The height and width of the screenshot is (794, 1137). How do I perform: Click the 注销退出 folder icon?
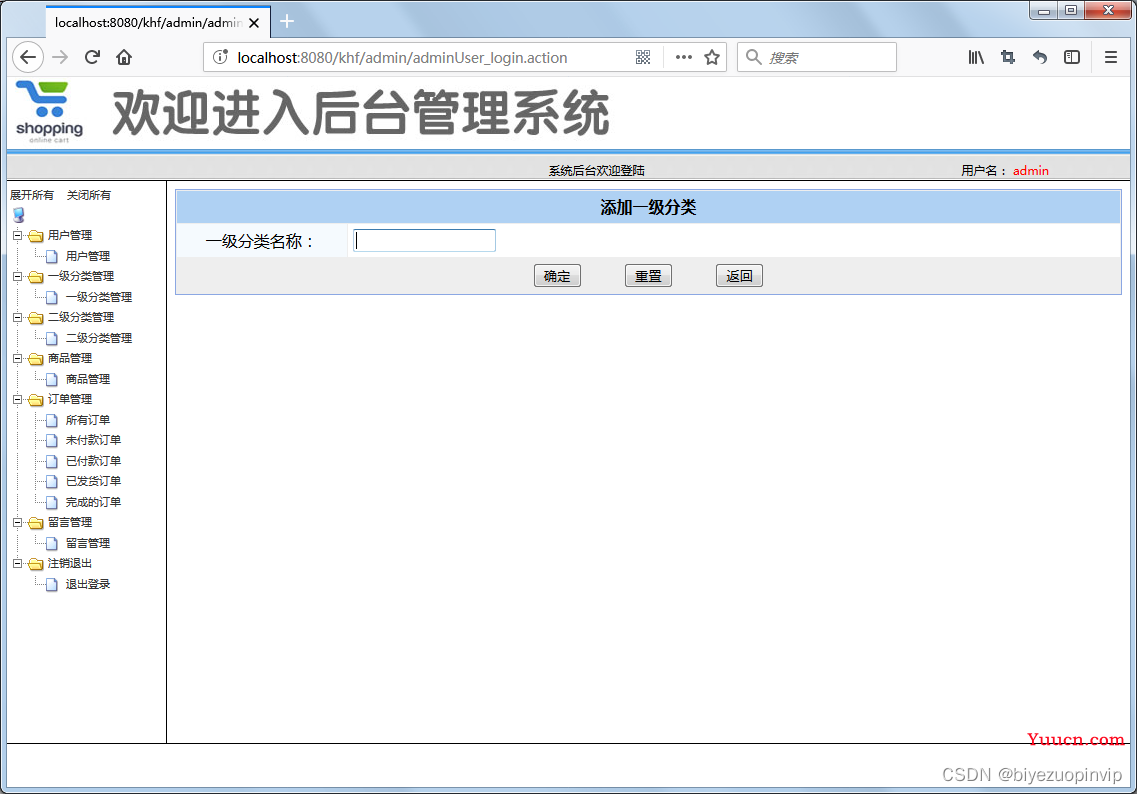tap(36, 563)
